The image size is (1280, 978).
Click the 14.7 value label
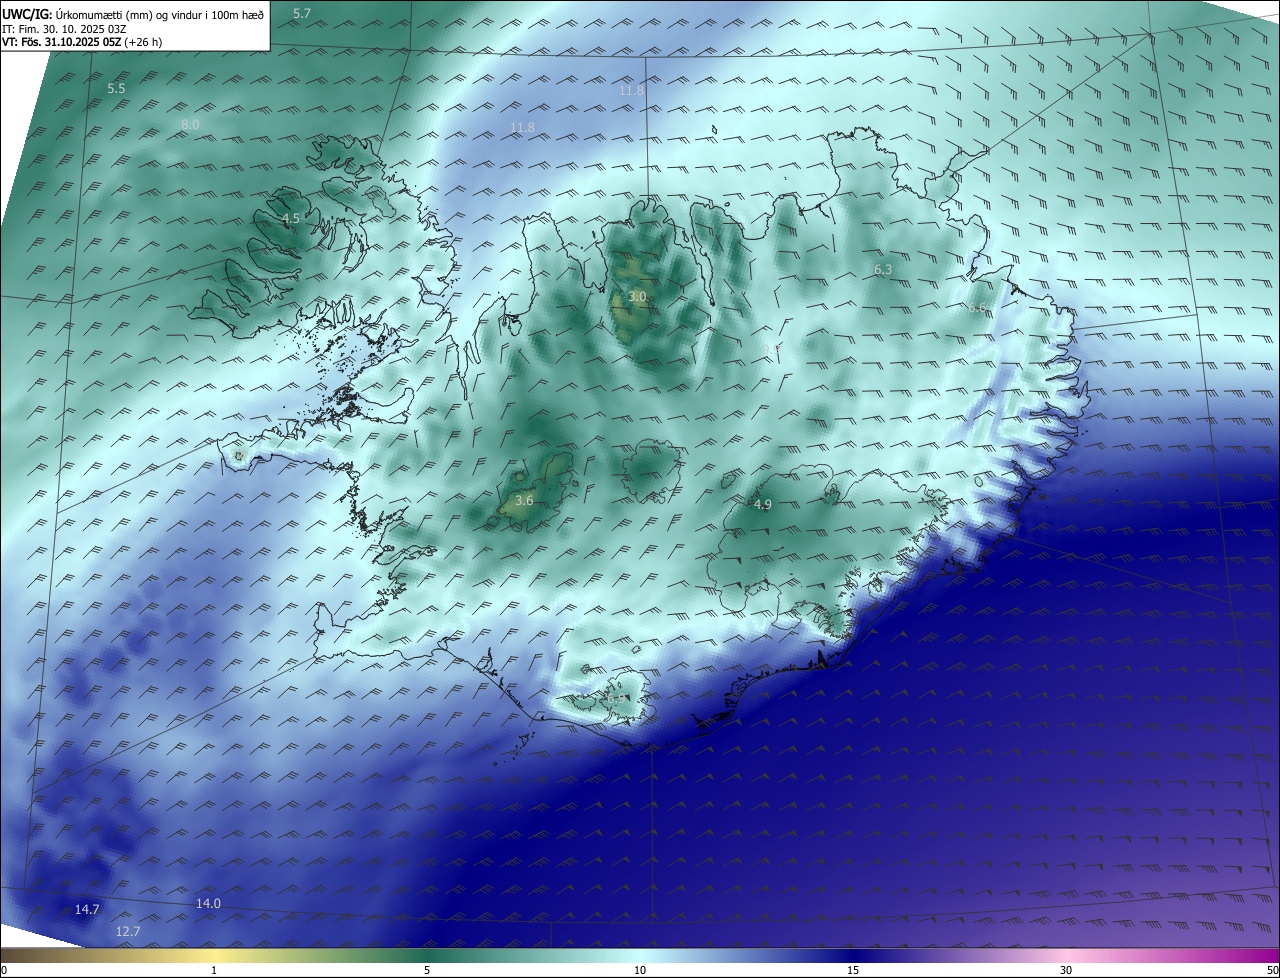click(87, 909)
